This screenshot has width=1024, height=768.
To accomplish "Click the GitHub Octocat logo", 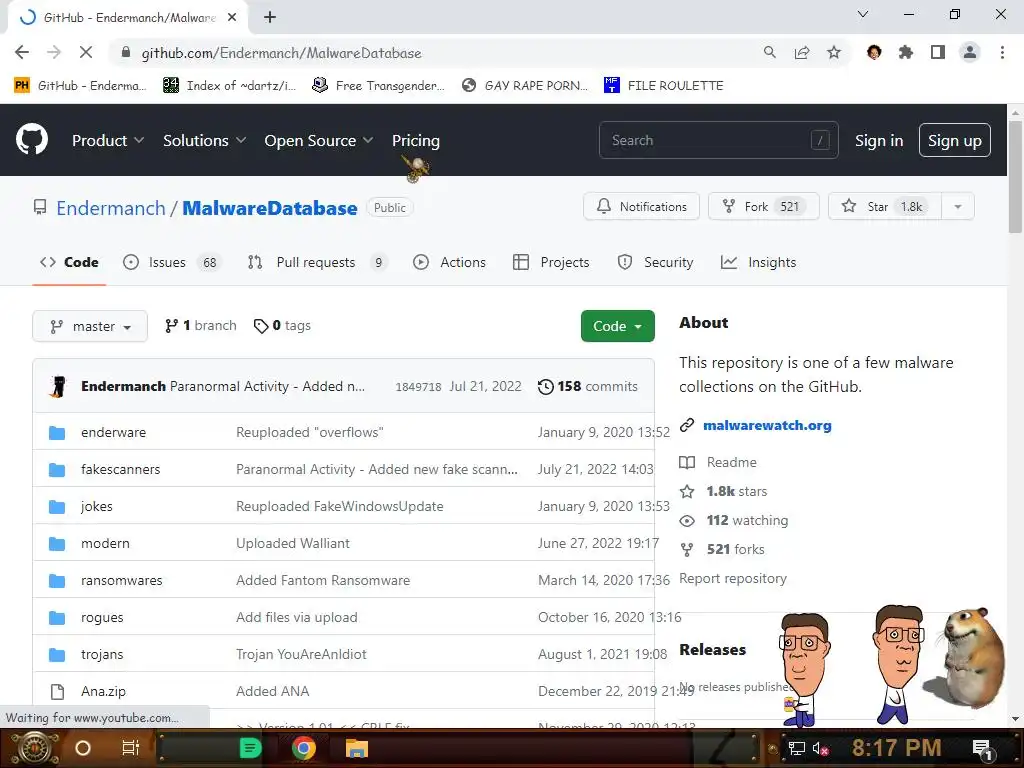I will (31, 140).
